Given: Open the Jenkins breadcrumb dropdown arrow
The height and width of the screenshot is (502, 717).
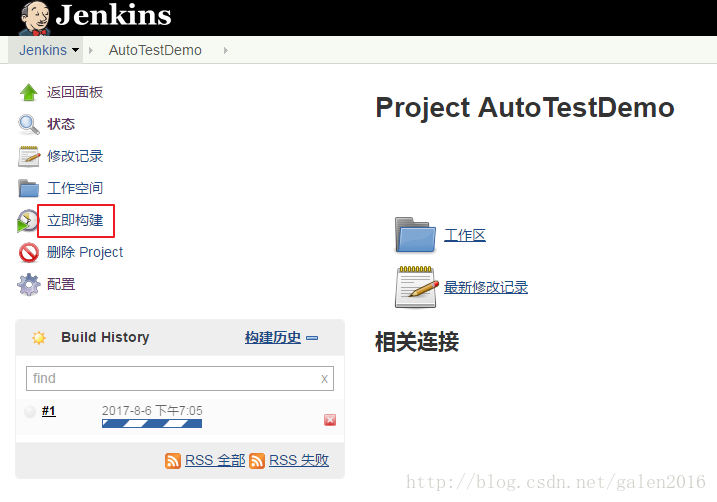Looking at the screenshot, I should (75, 50).
